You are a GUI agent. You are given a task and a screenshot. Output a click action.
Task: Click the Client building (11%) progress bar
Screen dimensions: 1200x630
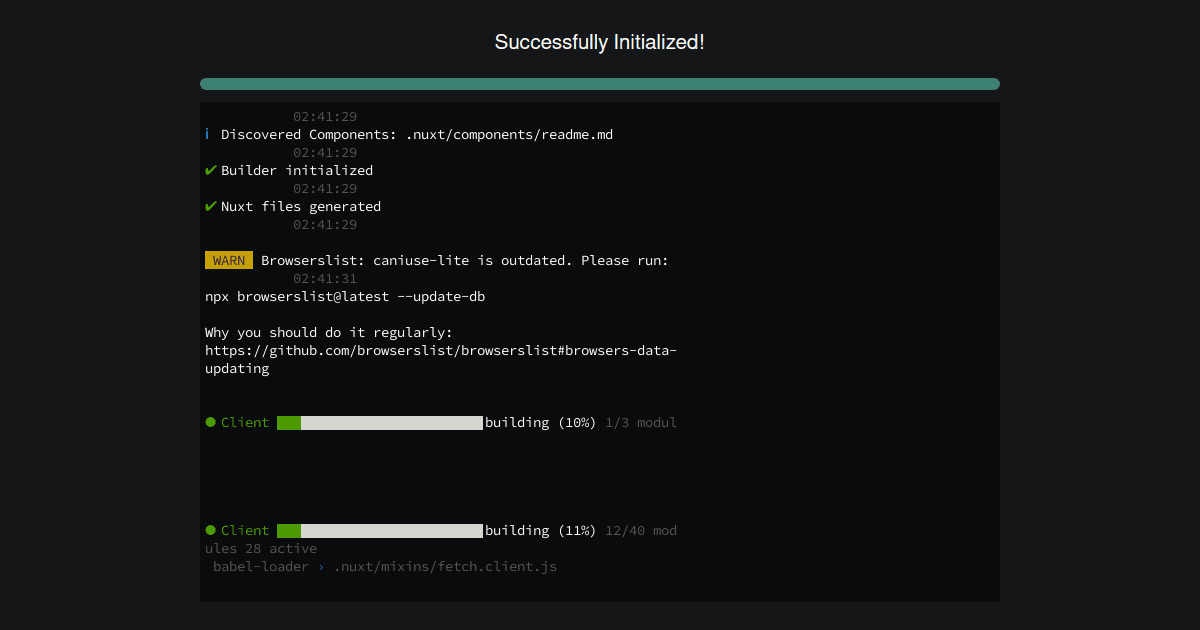pyautogui.click(x=380, y=531)
